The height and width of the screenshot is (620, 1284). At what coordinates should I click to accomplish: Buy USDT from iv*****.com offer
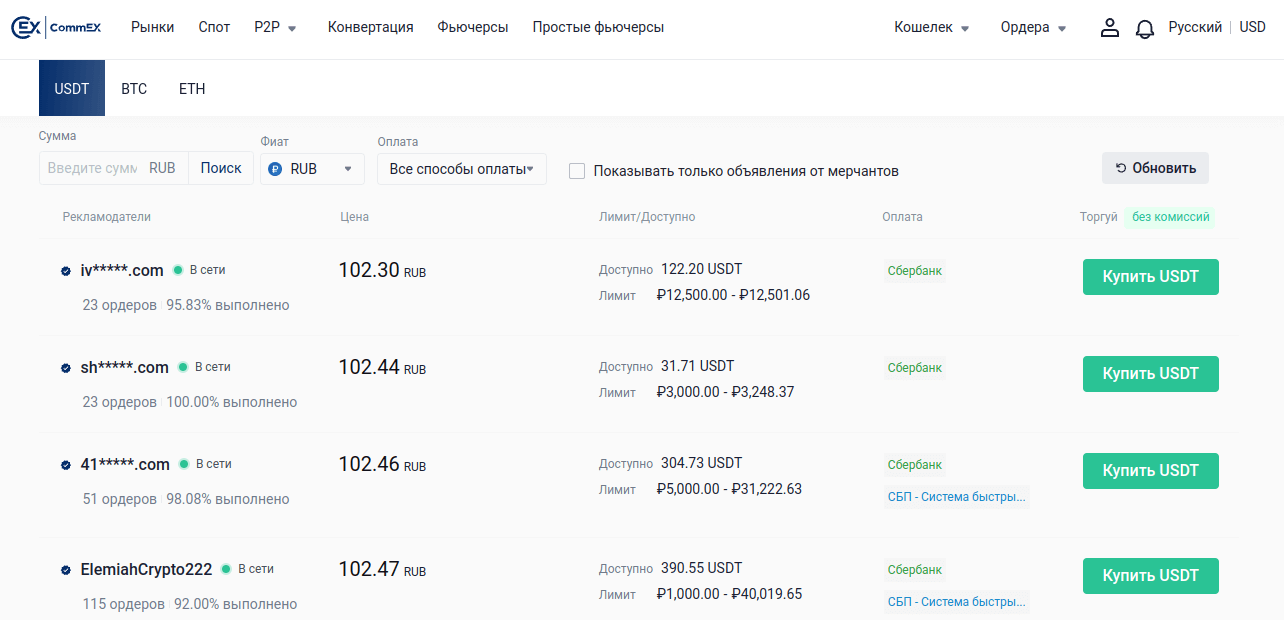1150,277
